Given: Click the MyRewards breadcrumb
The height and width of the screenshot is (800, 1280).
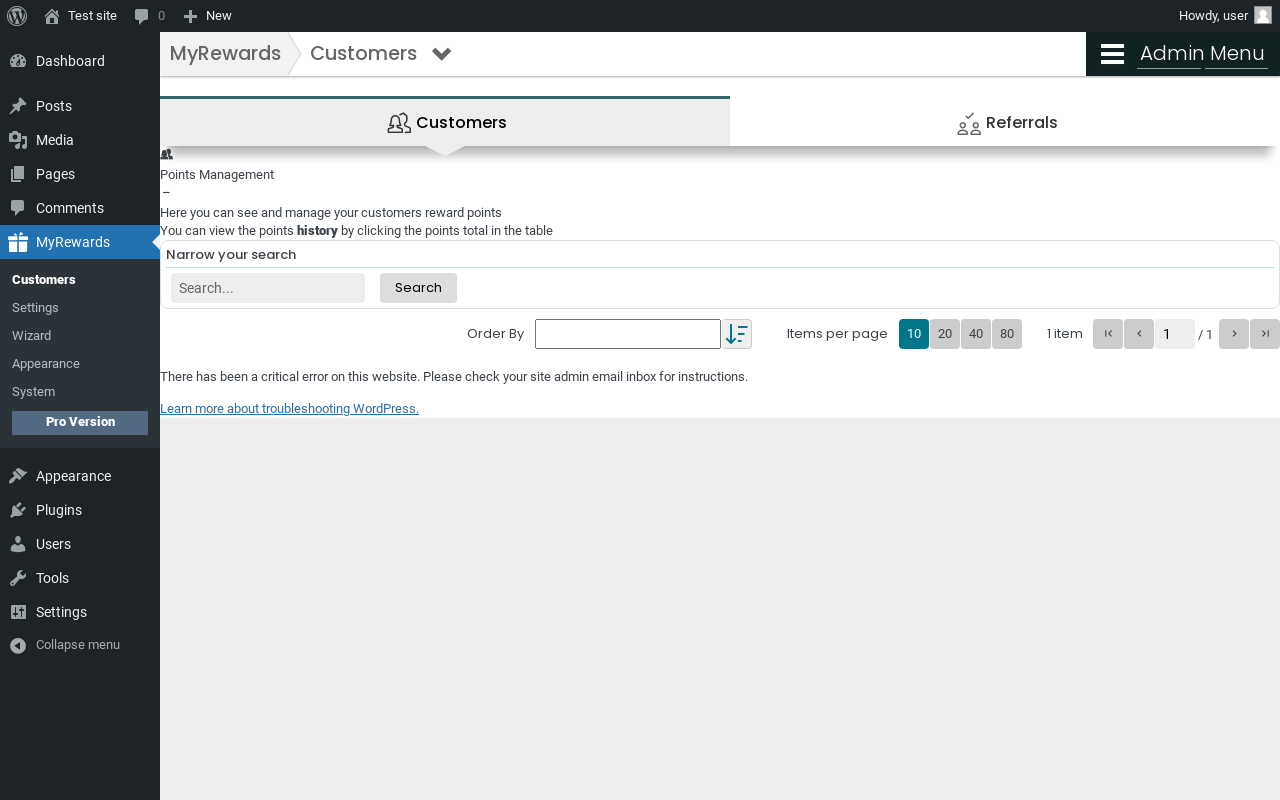Looking at the screenshot, I should coord(225,53).
